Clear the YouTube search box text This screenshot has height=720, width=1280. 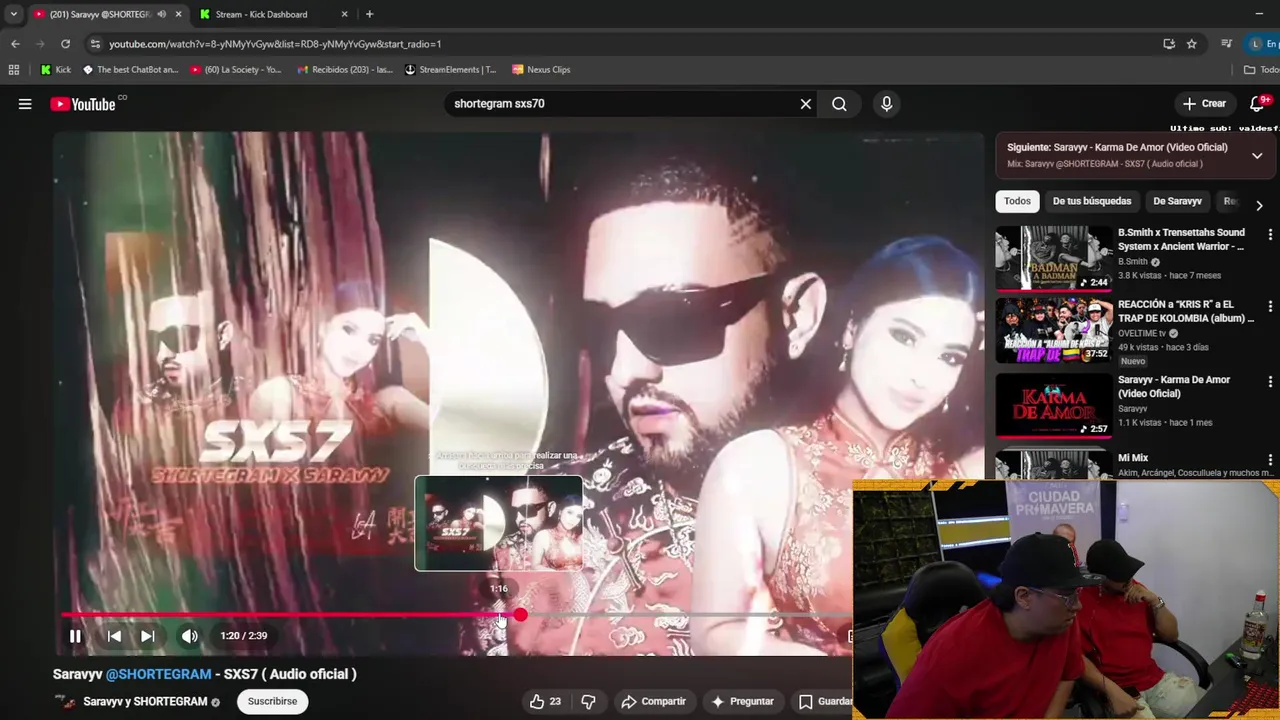(x=805, y=104)
